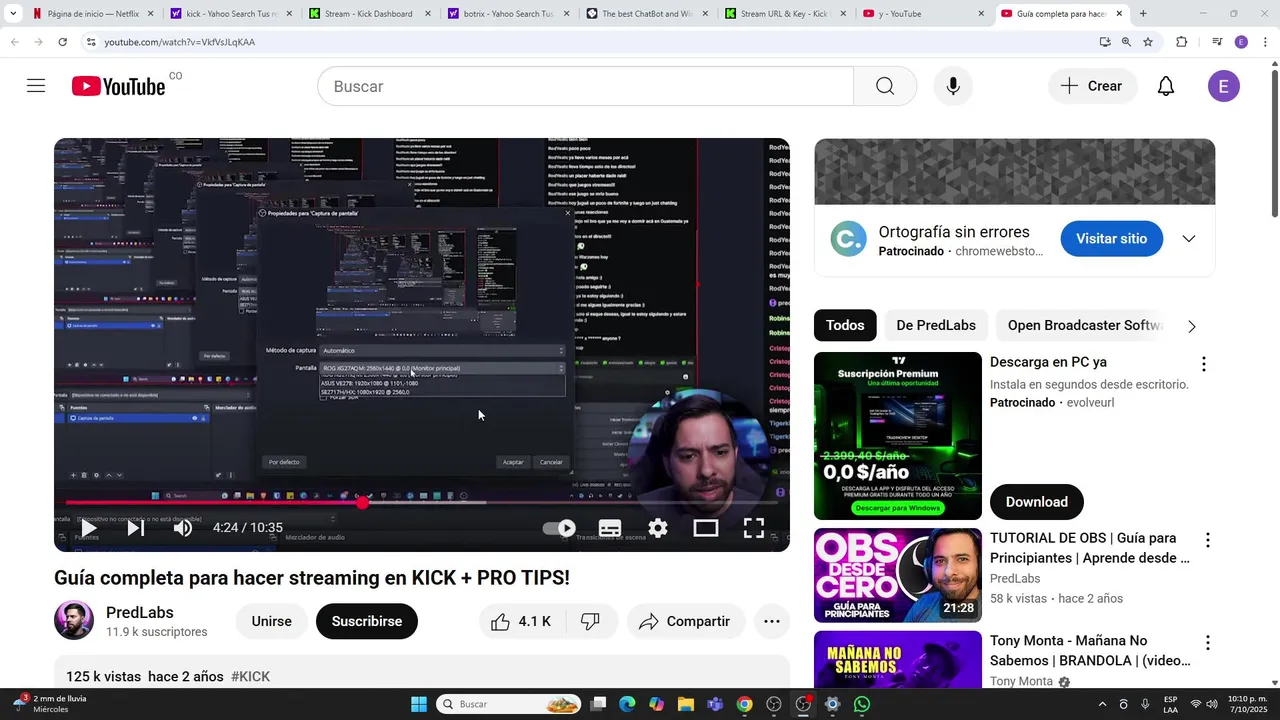Open the Windows Start menu
Viewport: 1280px width, 720px height.
point(419,704)
